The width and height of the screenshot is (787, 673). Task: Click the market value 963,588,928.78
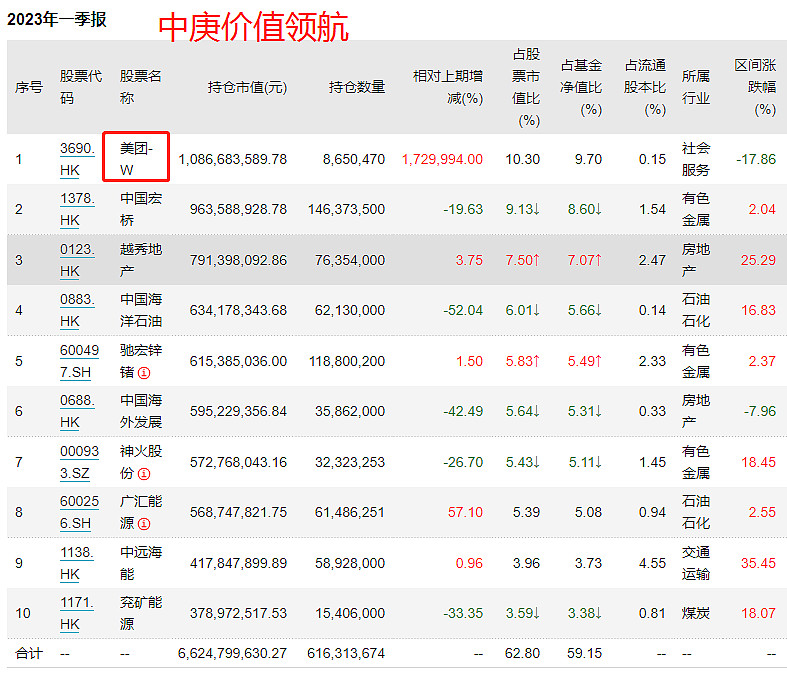click(238, 209)
